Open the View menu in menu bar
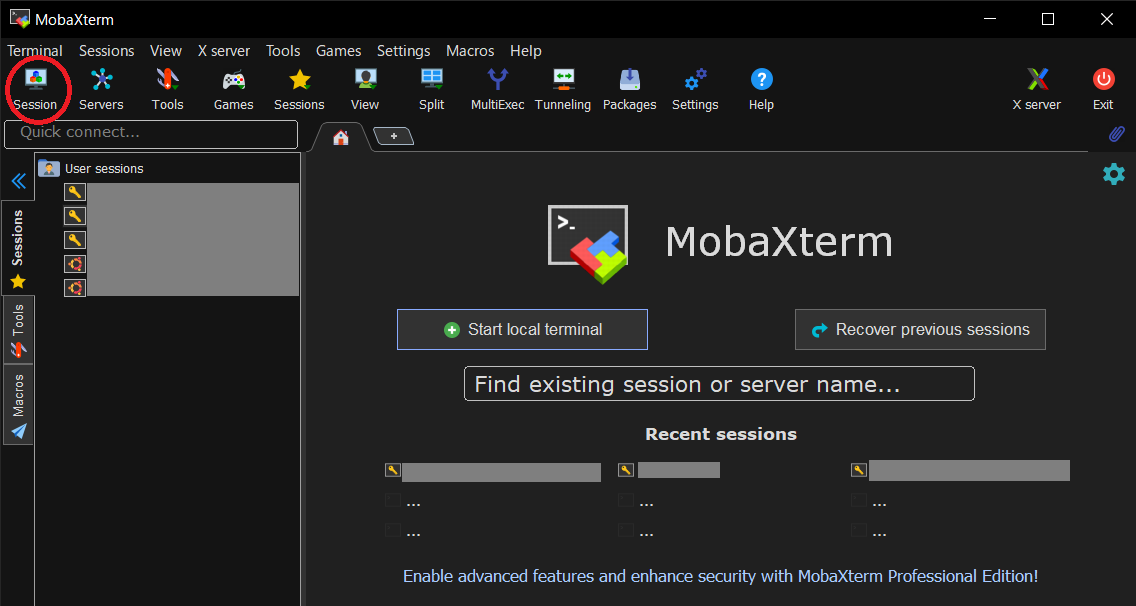The width and height of the screenshot is (1136, 606). click(166, 51)
